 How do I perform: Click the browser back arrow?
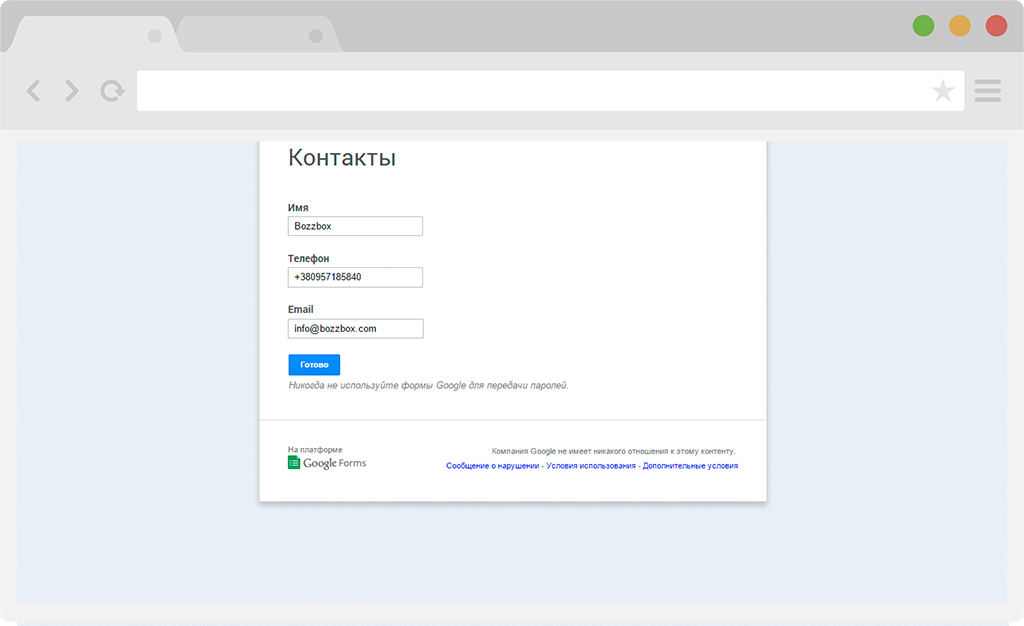pyautogui.click(x=33, y=91)
